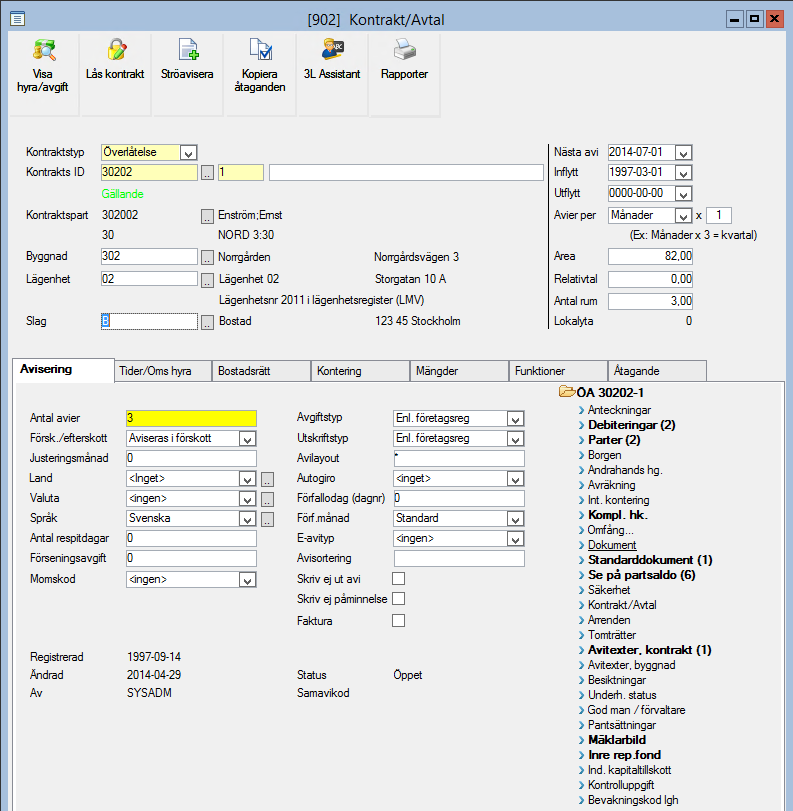Switch to Åtagande tab
Screen dimensions: 793x811
[x=657, y=371]
